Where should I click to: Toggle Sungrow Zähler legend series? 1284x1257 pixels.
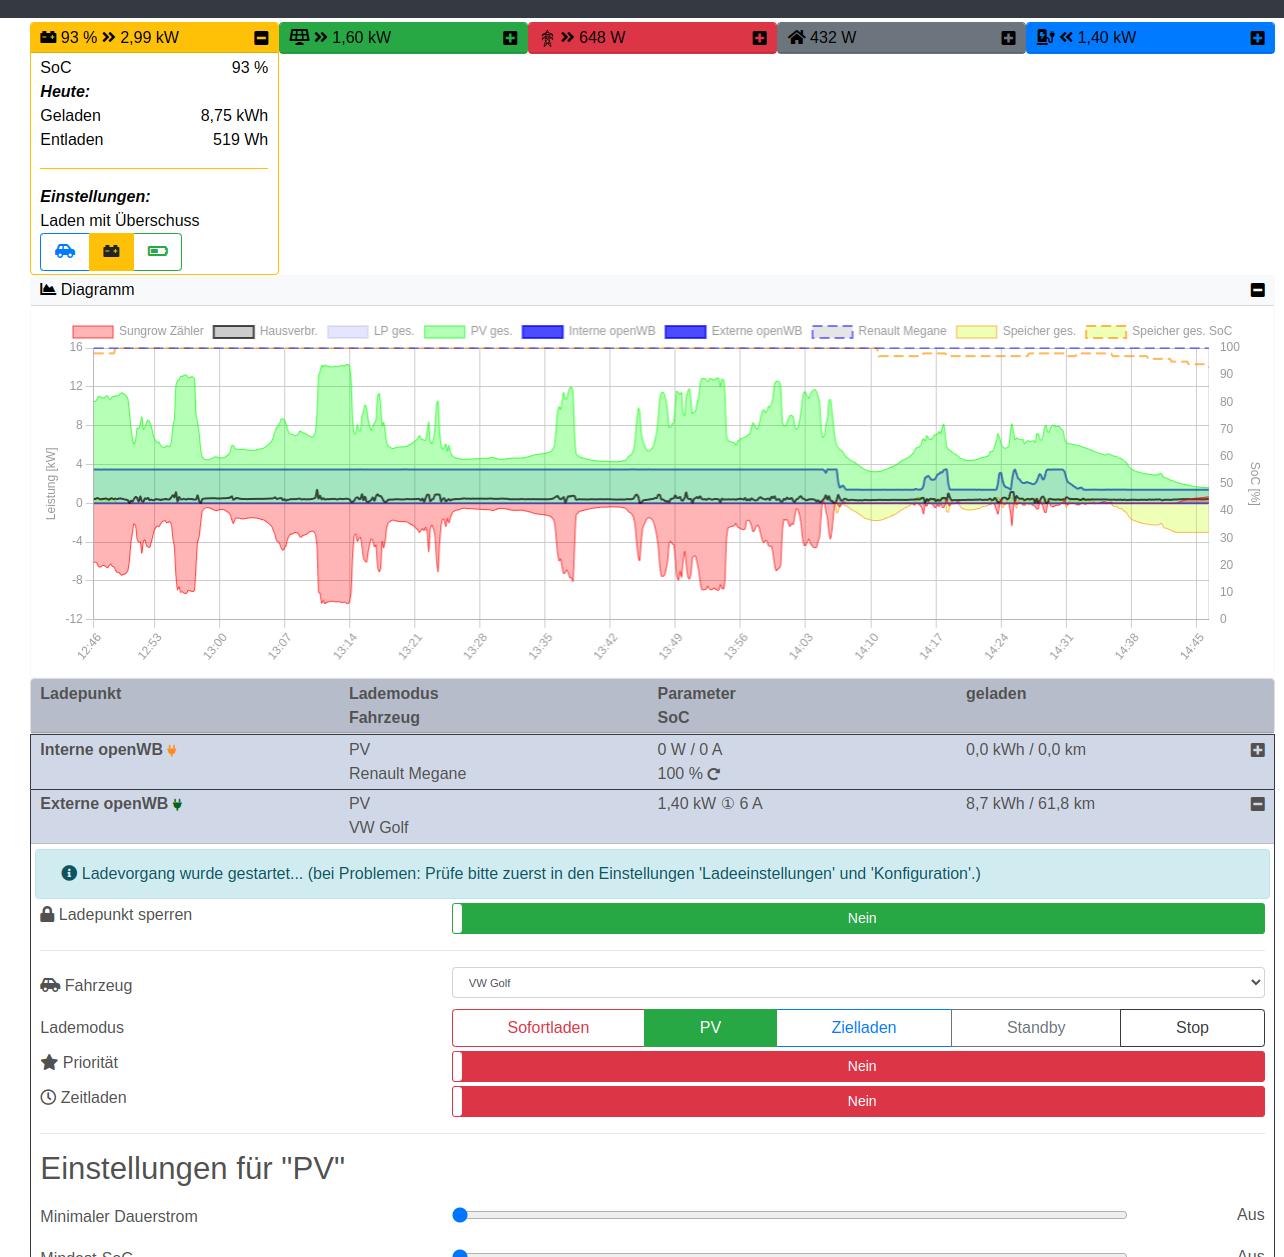click(138, 331)
